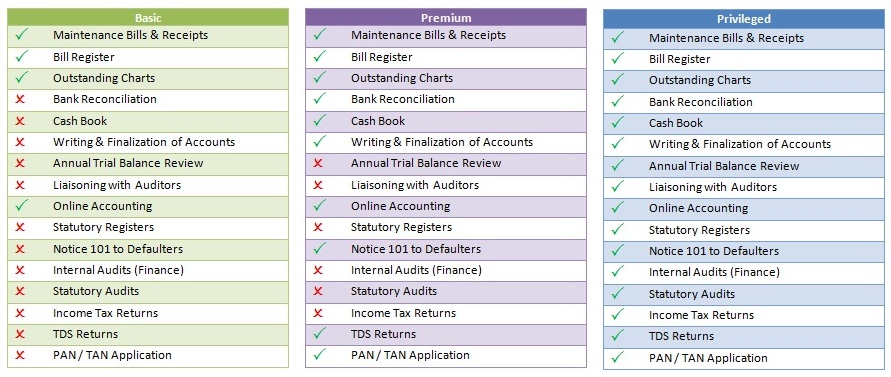The image size is (891, 377).
Task: Click the red cross beside Premium Annual Trial Balance Review
Action: (x=318, y=163)
